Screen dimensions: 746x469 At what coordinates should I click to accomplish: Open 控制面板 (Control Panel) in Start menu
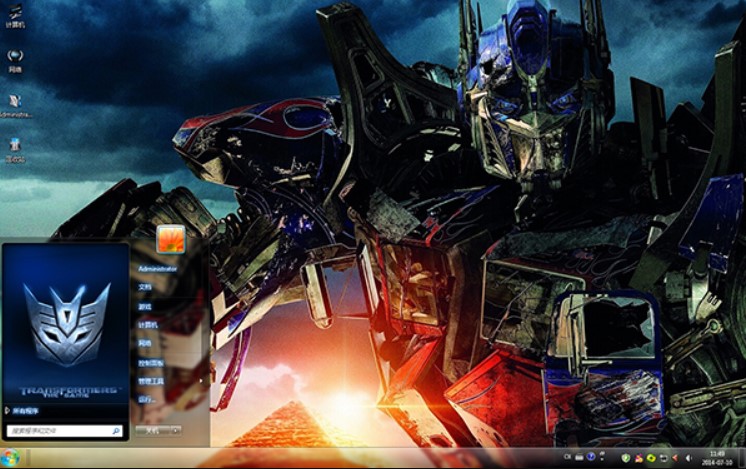coord(151,363)
